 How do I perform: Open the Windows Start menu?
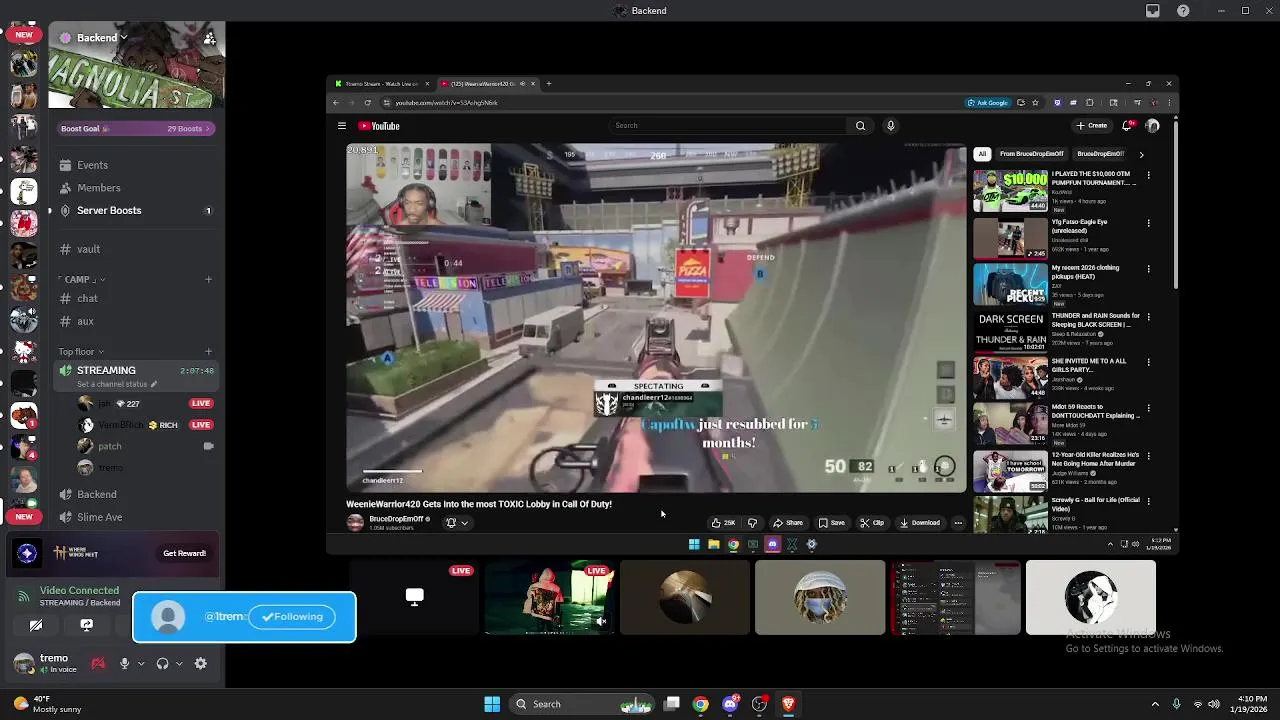(492, 704)
